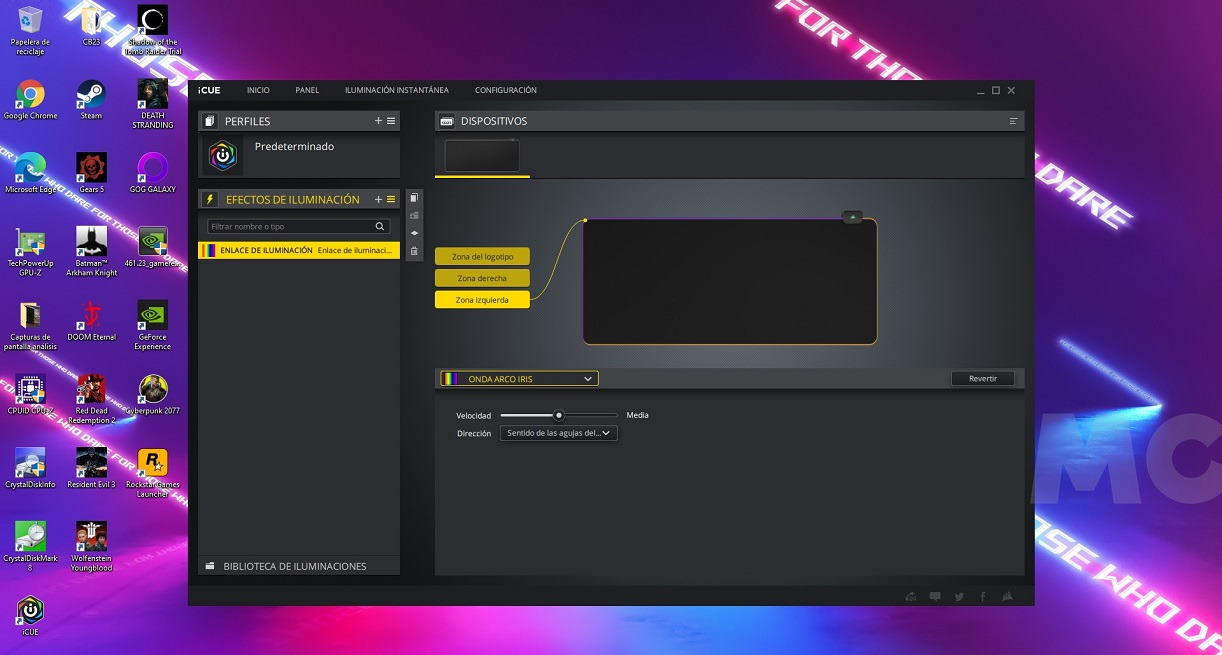The image size is (1222, 655).
Task: Add a new lighting effect with plus icon
Action: (378, 200)
